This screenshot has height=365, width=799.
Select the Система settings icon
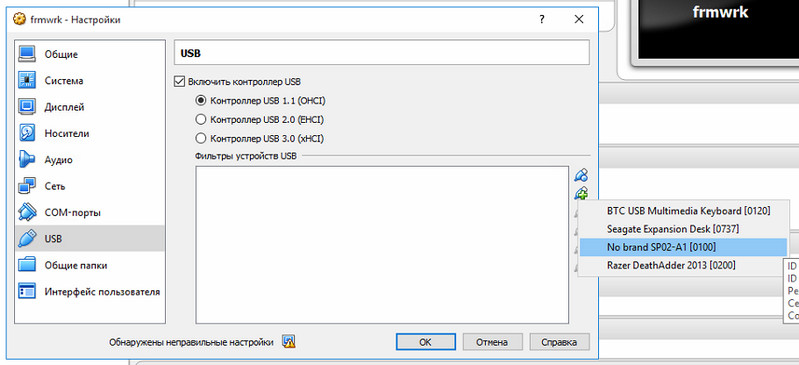pos(26,81)
